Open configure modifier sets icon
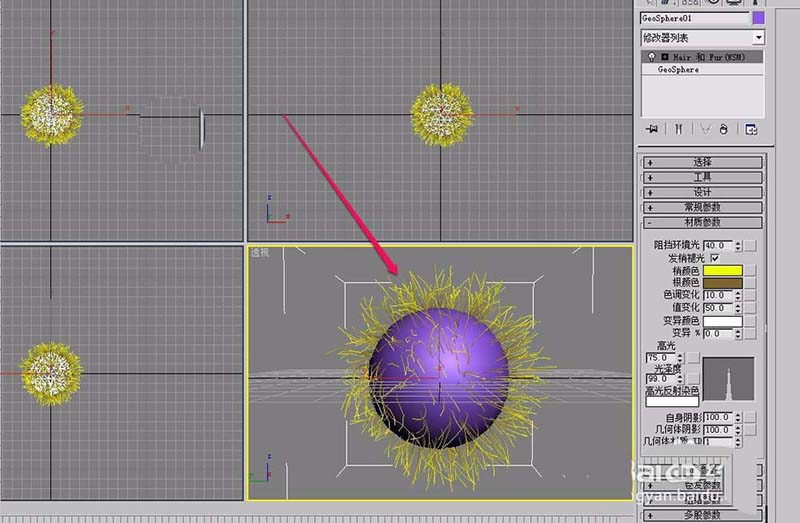This screenshot has height=523, width=800. 751,129
